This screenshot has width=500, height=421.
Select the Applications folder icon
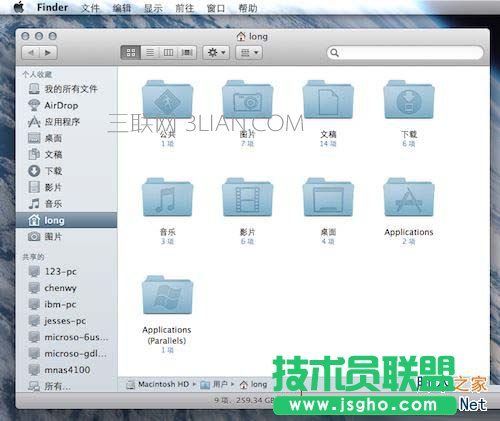(409, 197)
